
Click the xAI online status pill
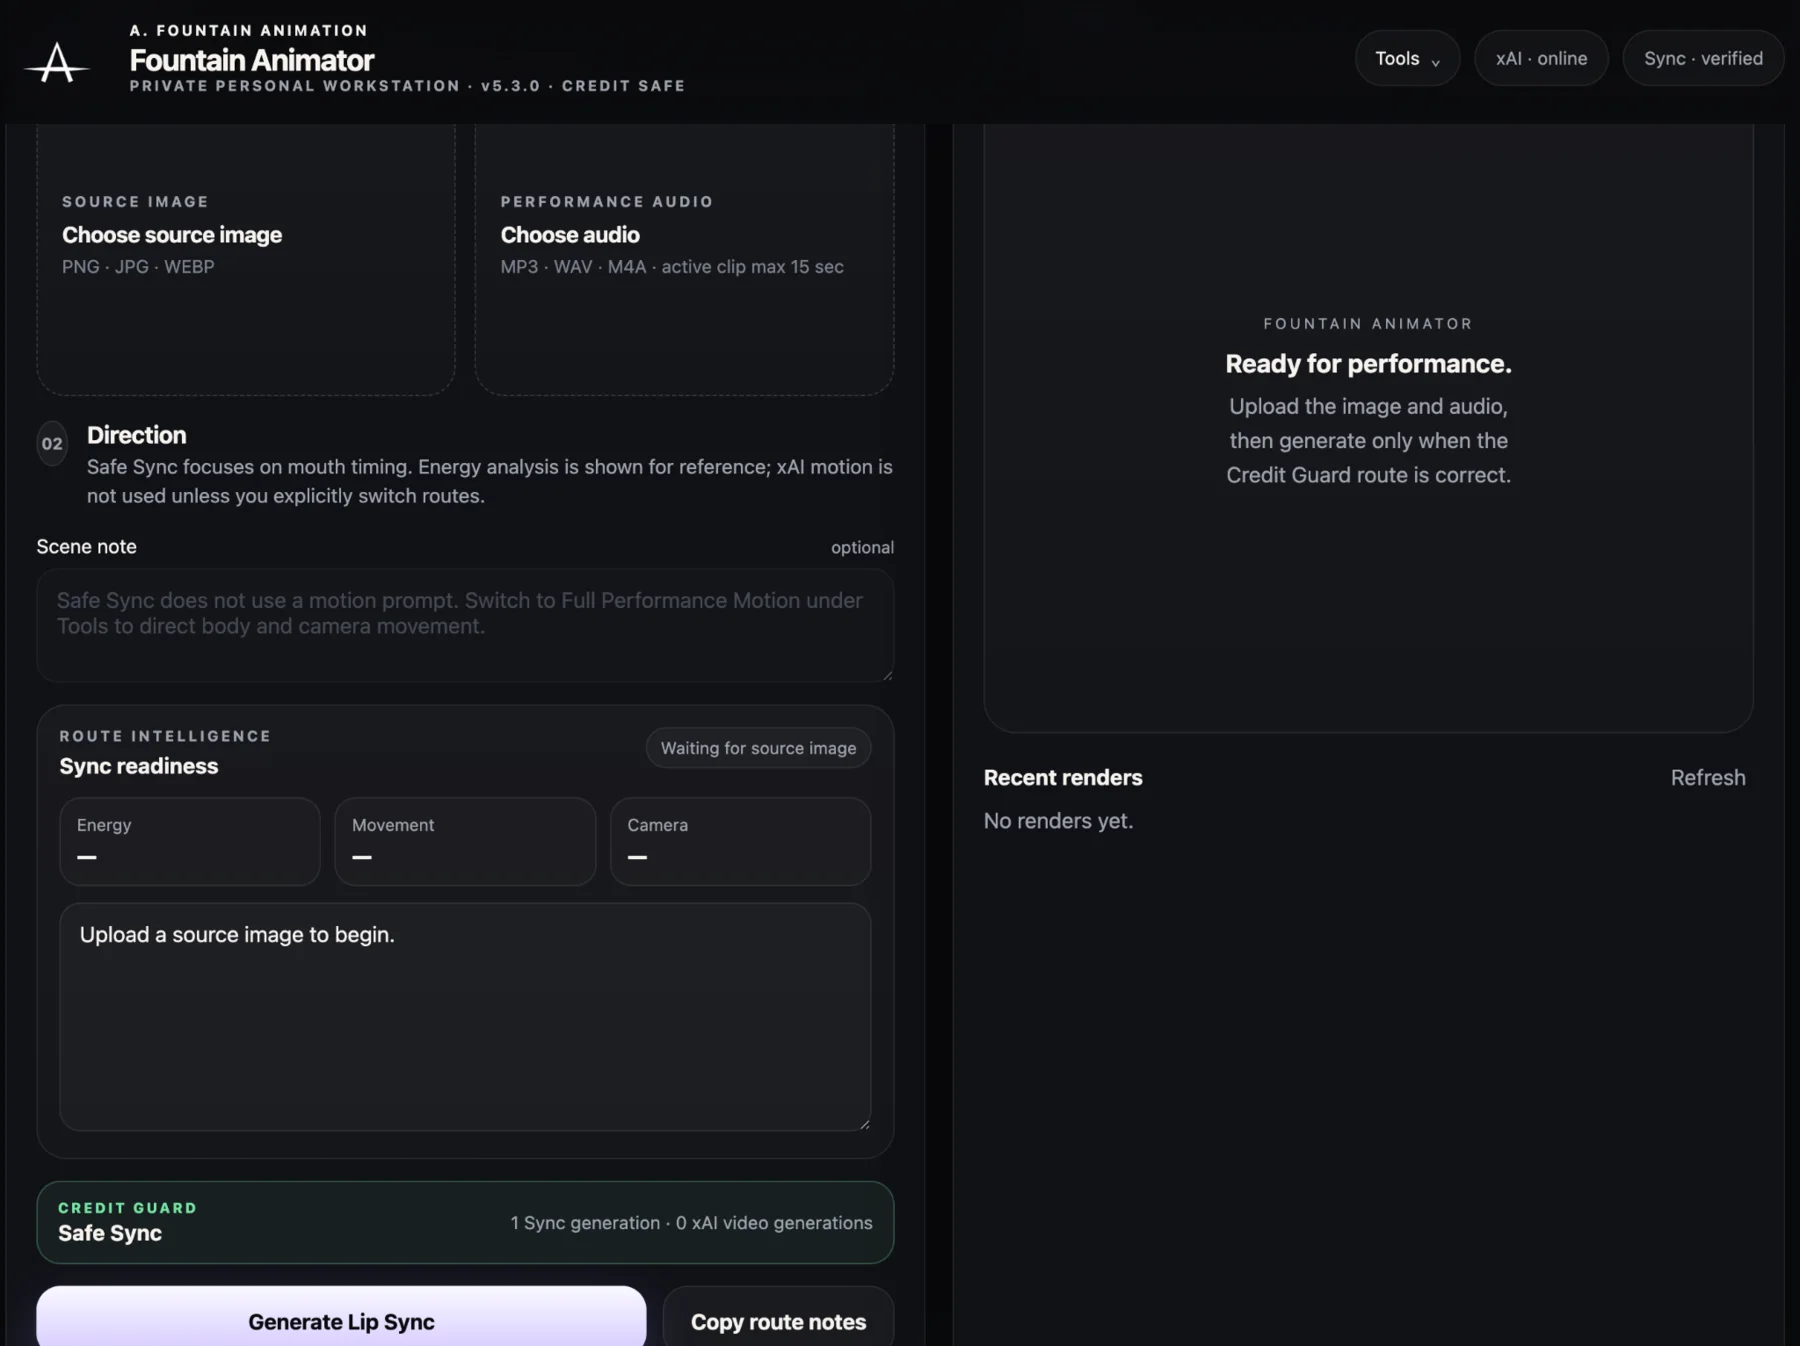pyautogui.click(x=1541, y=58)
